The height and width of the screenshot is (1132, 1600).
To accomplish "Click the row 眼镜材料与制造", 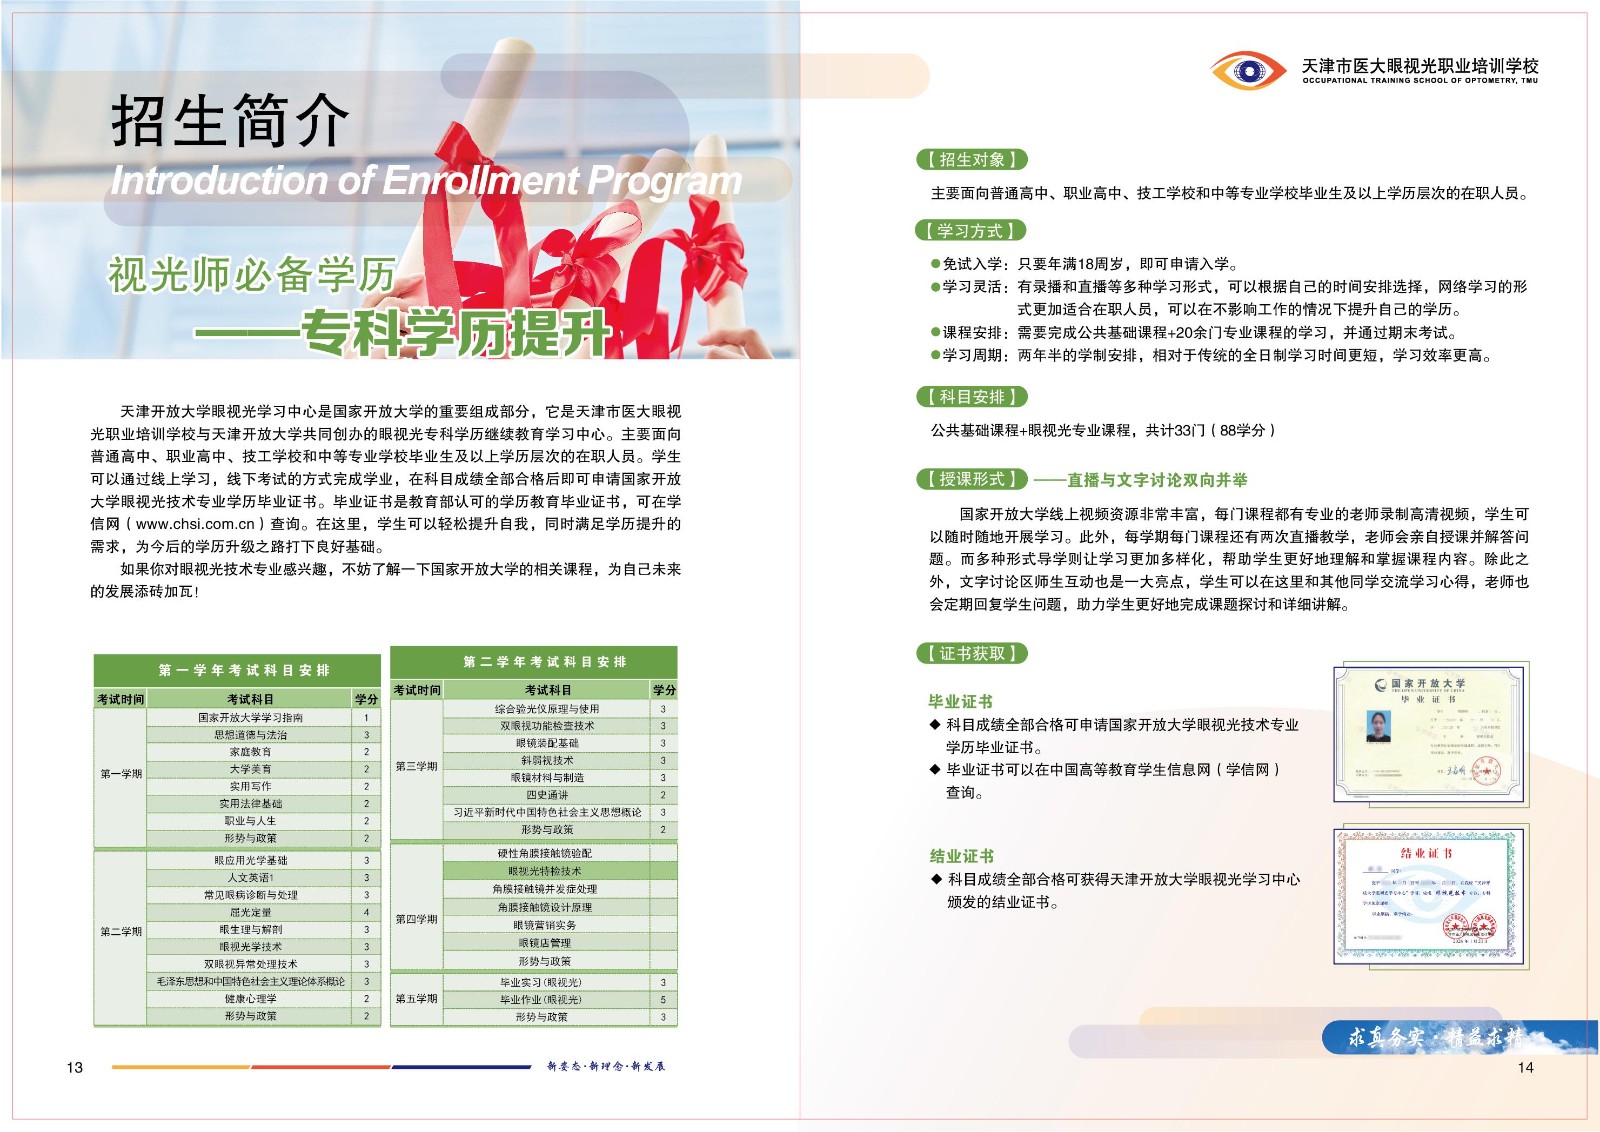I will [560, 778].
